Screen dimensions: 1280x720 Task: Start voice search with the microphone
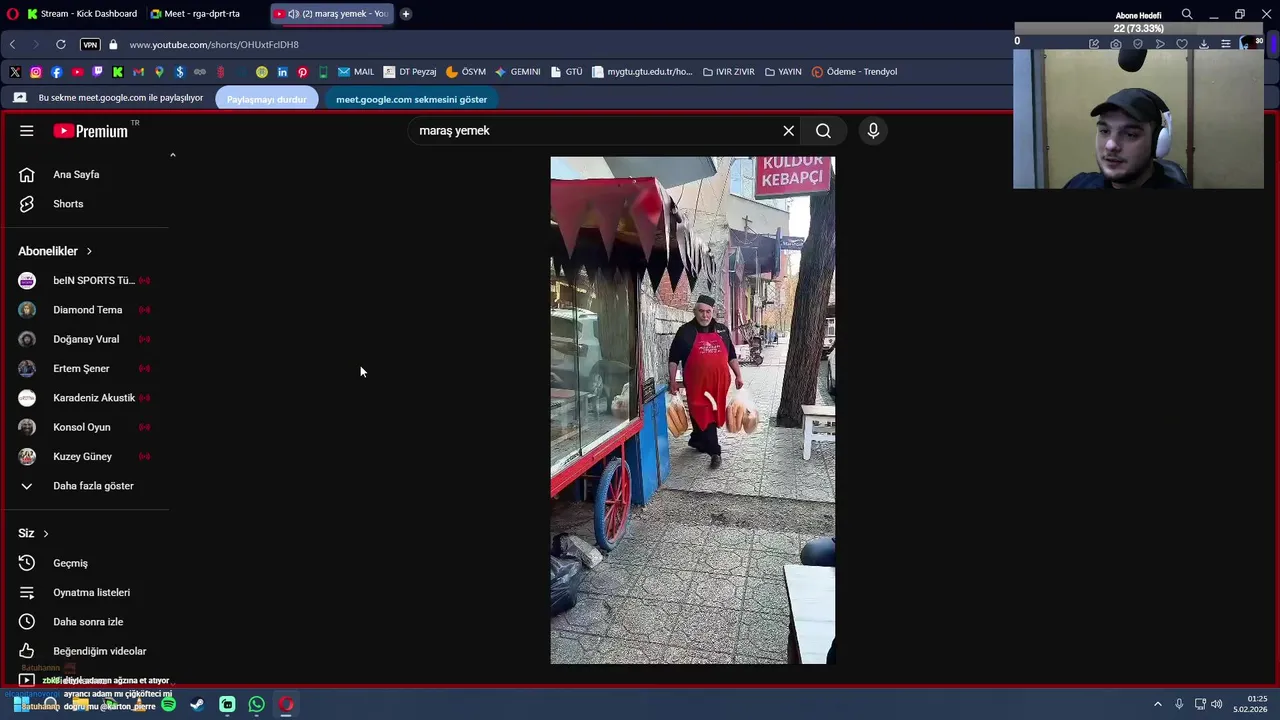(x=873, y=131)
